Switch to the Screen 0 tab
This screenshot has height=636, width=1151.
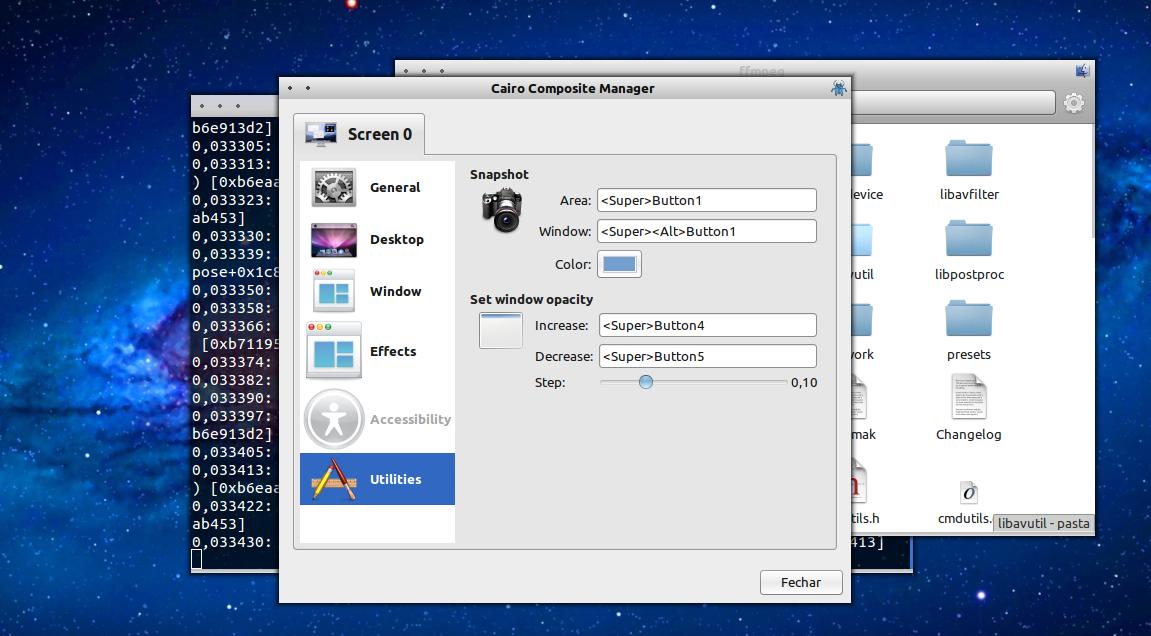click(x=360, y=133)
